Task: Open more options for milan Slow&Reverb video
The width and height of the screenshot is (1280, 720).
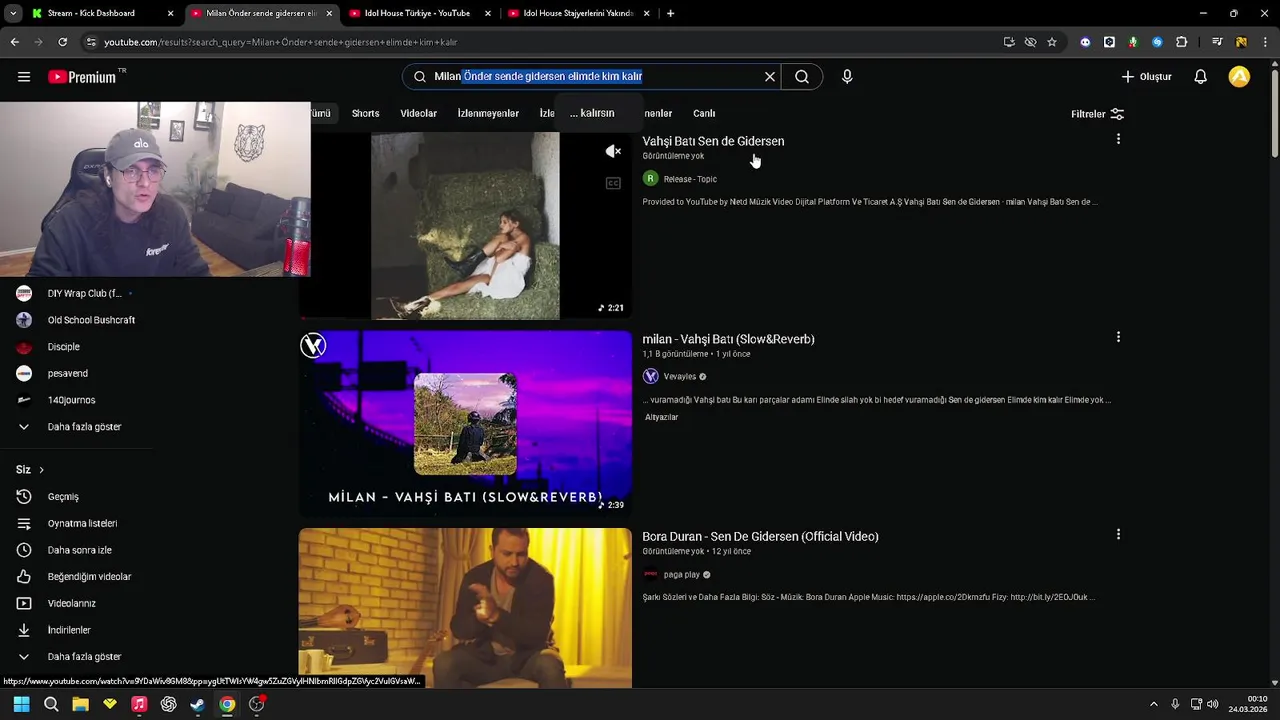Action: 1118,337
